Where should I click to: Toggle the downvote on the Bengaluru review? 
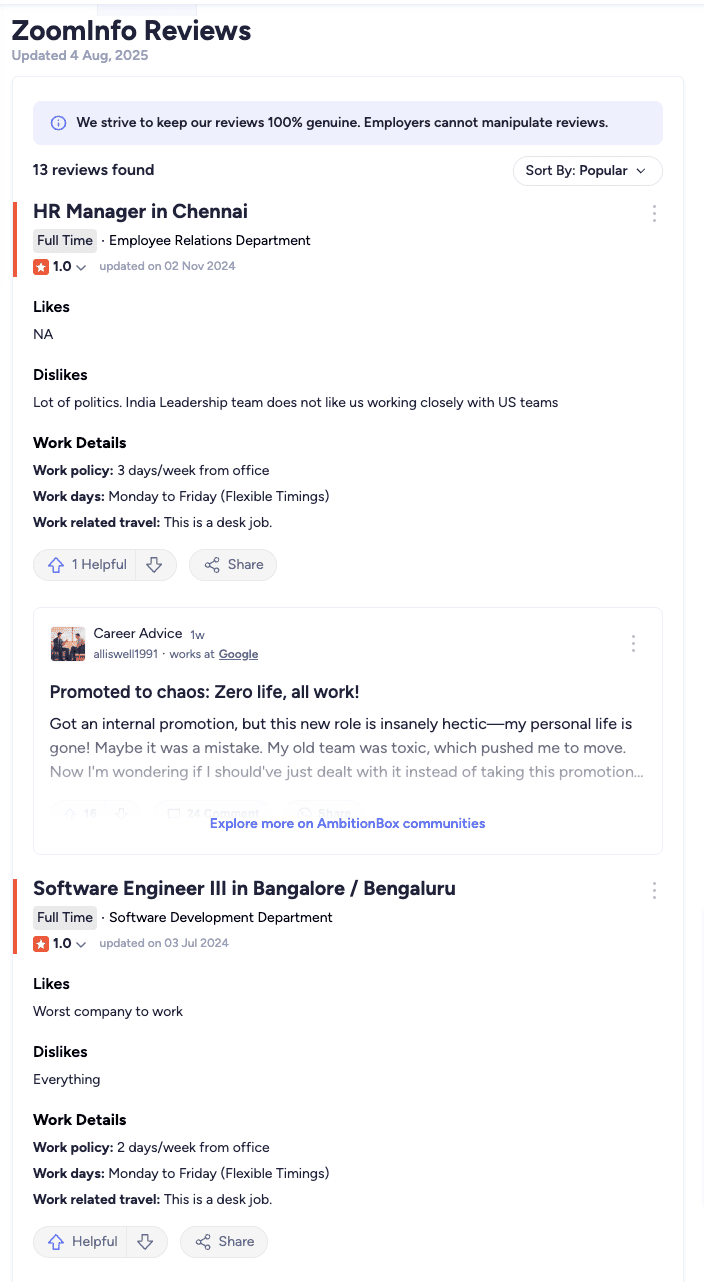[x=146, y=1241]
